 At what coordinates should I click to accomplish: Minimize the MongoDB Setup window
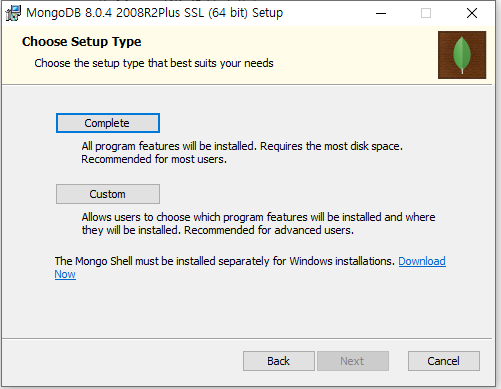point(381,13)
